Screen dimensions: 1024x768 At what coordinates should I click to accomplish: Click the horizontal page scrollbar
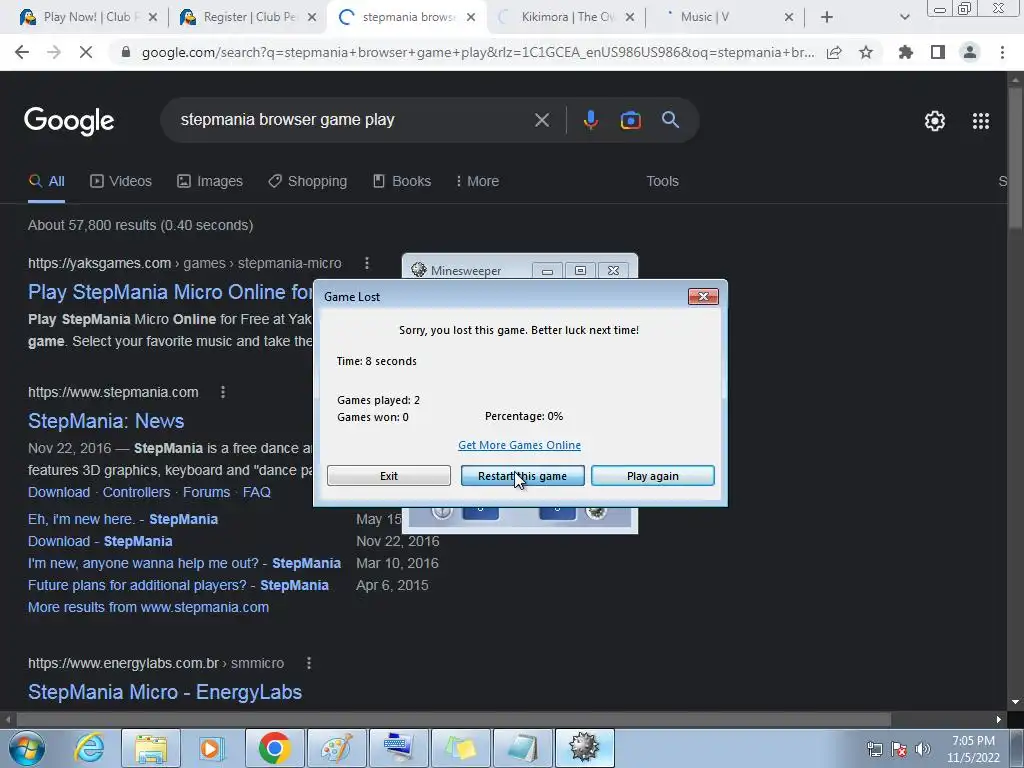click(453, 720)
